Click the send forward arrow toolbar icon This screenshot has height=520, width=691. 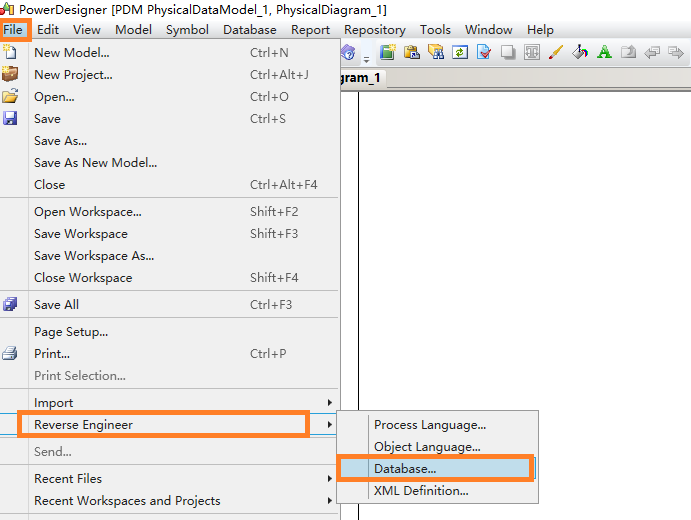click(x=676, y=52)
